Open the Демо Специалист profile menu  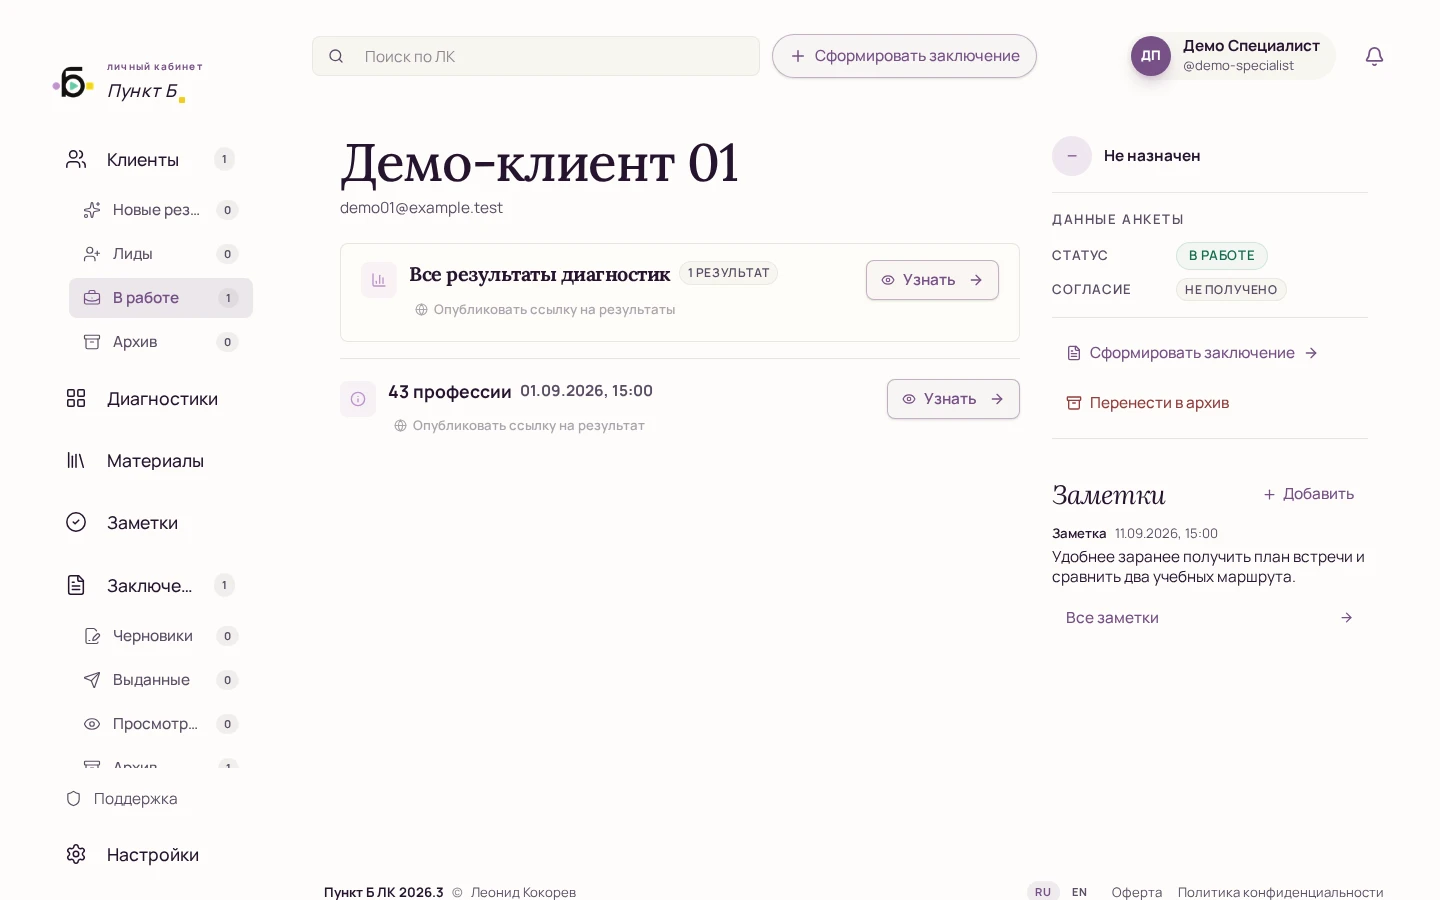1232,56
